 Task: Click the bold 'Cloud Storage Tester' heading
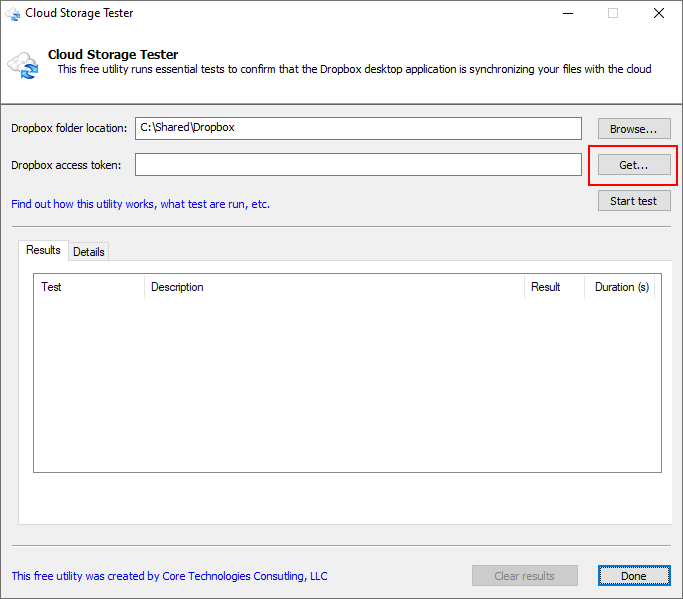point(113,54)
